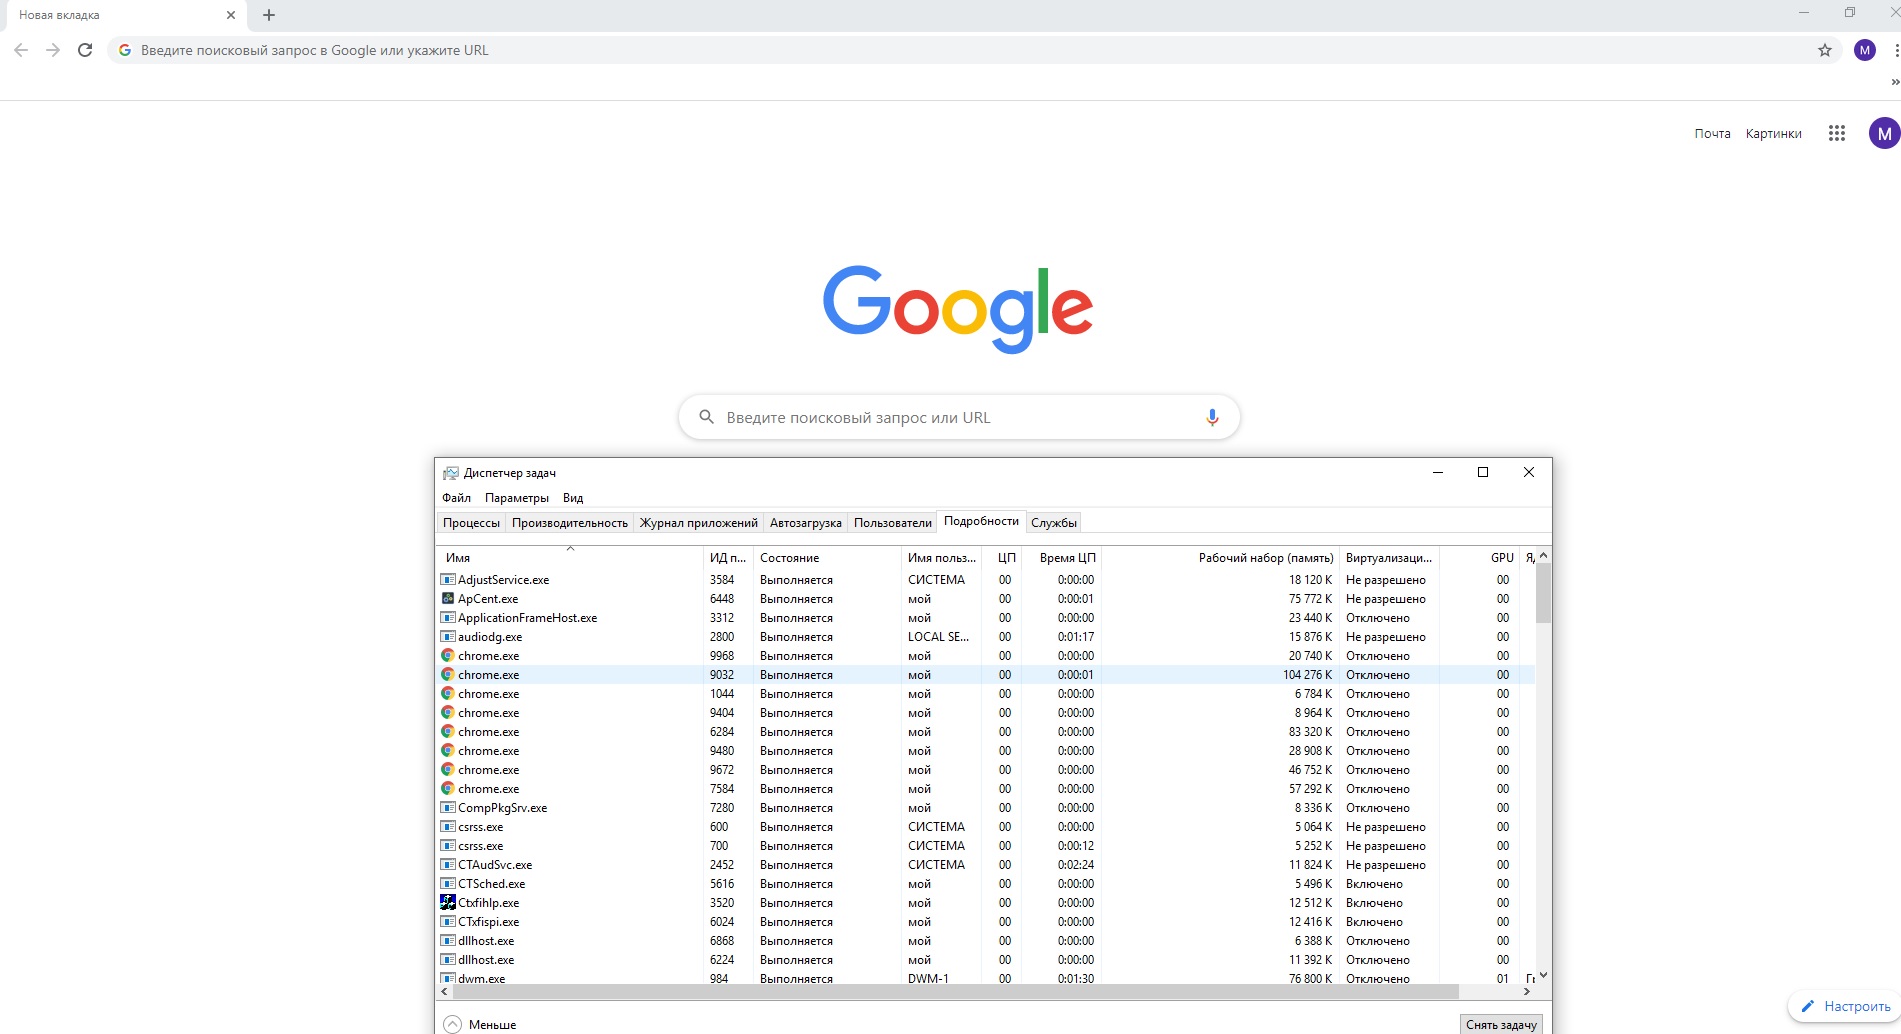Sort by Рабочий набор (память) column
This screenshot has width=1901, height=1034.
1221,558
